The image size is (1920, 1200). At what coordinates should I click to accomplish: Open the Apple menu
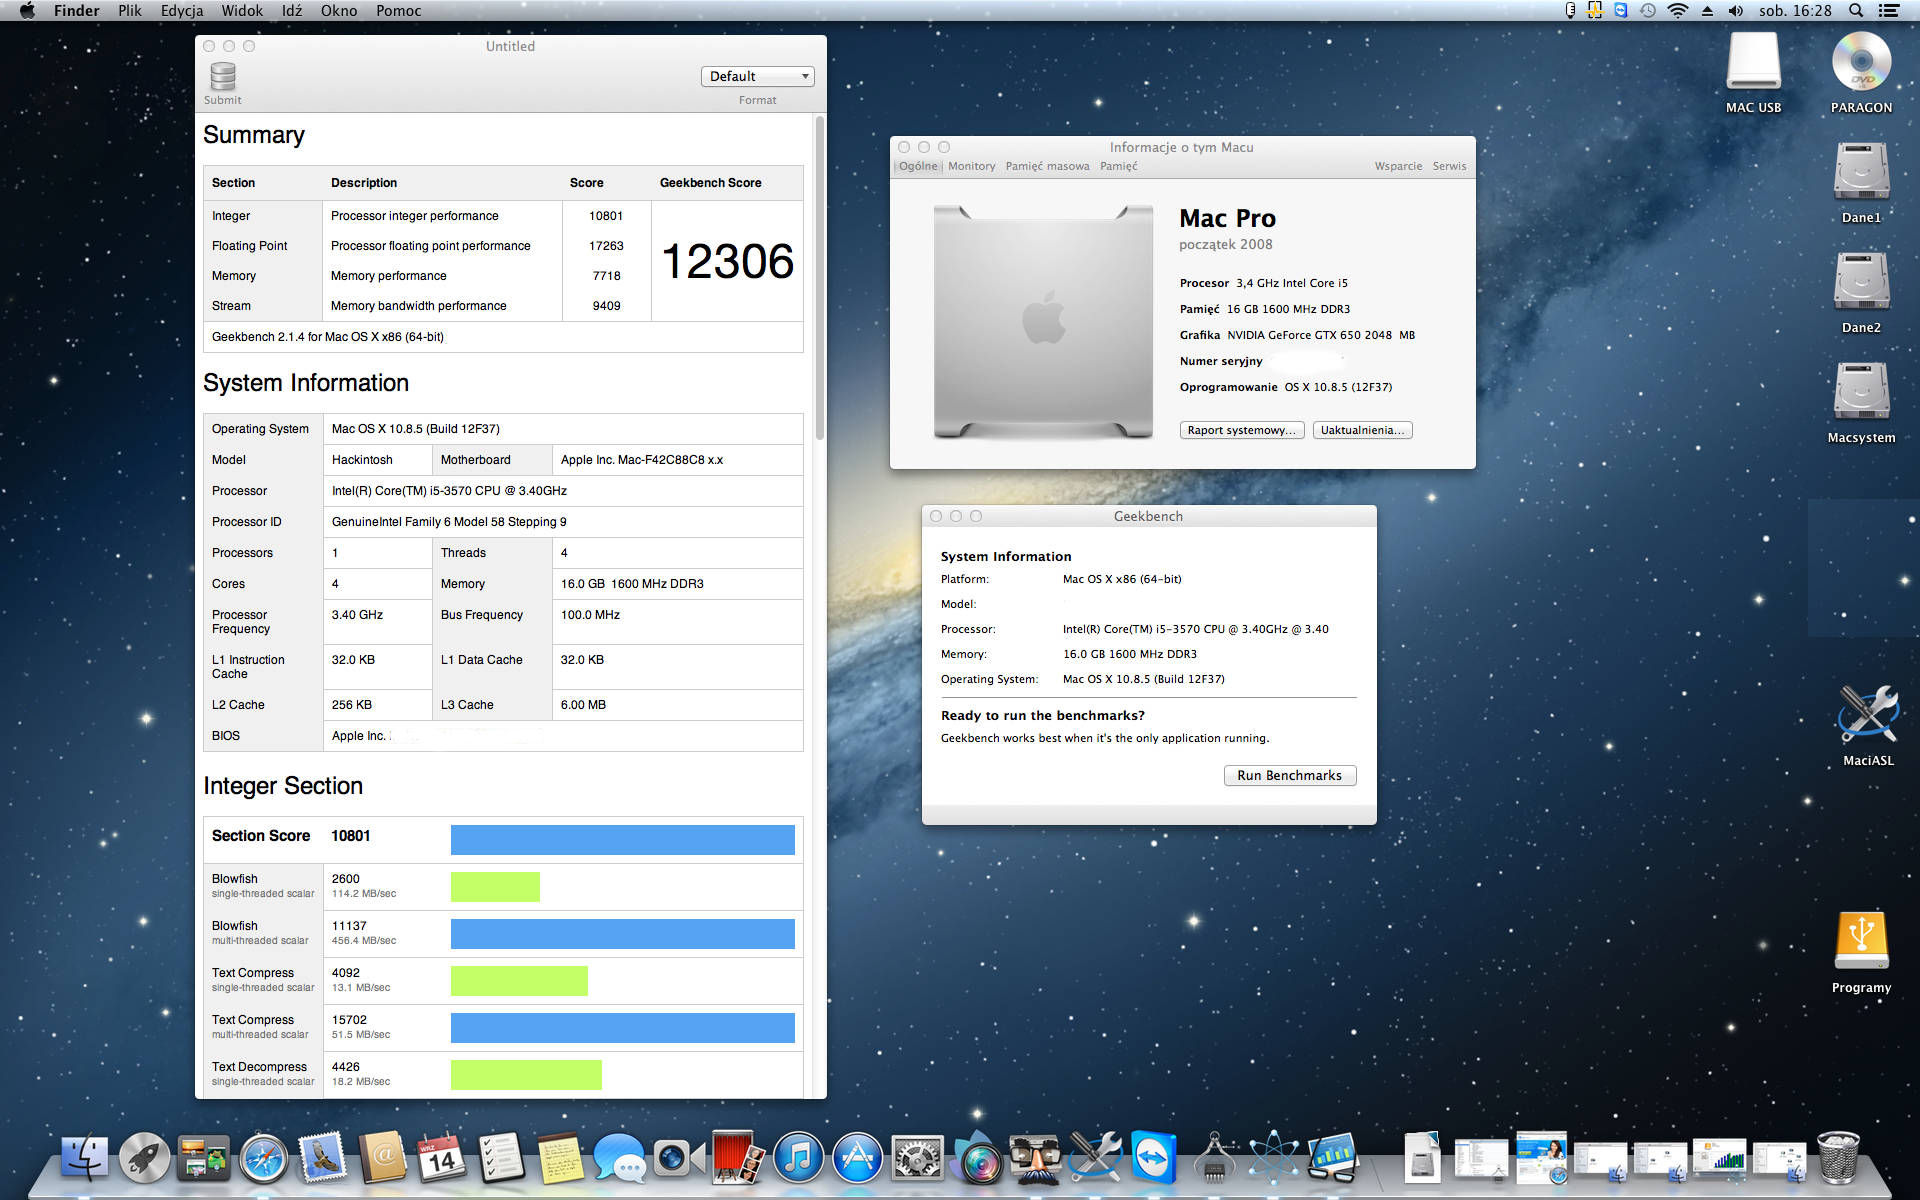coord(27,11)
